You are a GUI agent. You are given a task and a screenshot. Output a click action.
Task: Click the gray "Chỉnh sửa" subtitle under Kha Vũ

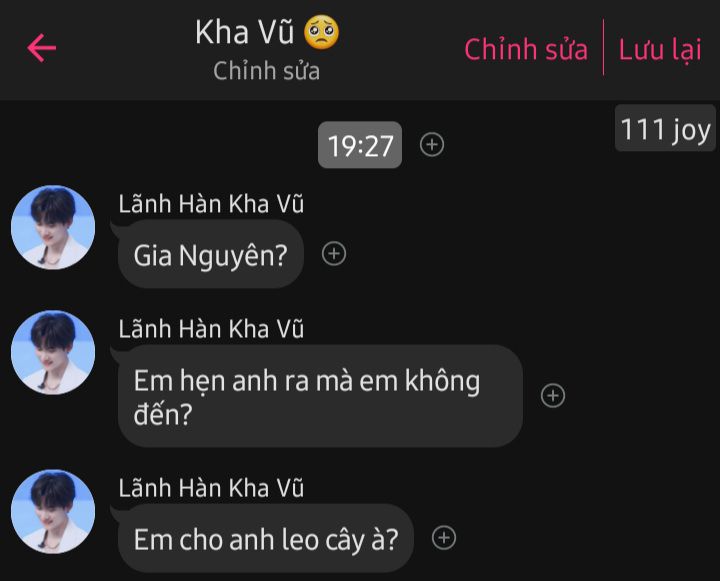pos(266,71)
